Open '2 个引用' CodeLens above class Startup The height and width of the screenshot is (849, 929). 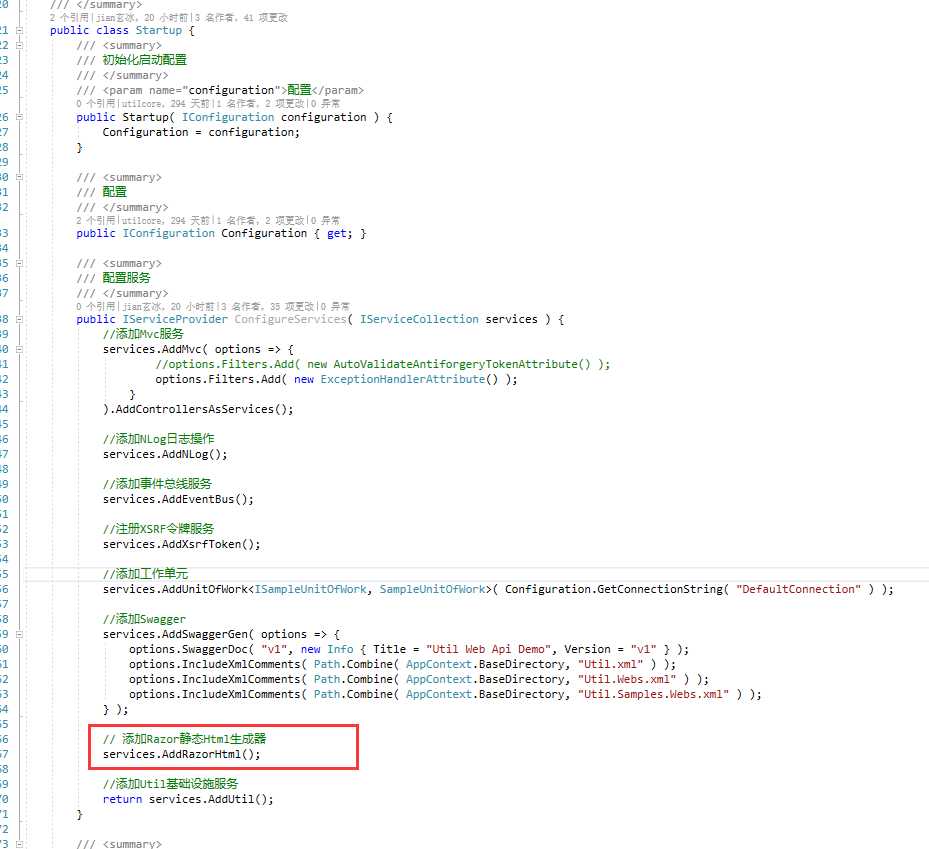click(69, 18)
